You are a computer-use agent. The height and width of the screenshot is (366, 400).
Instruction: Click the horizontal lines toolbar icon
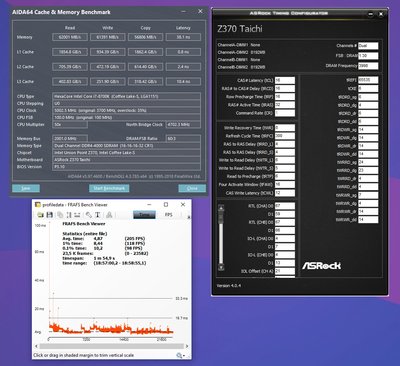pos(77,215)
